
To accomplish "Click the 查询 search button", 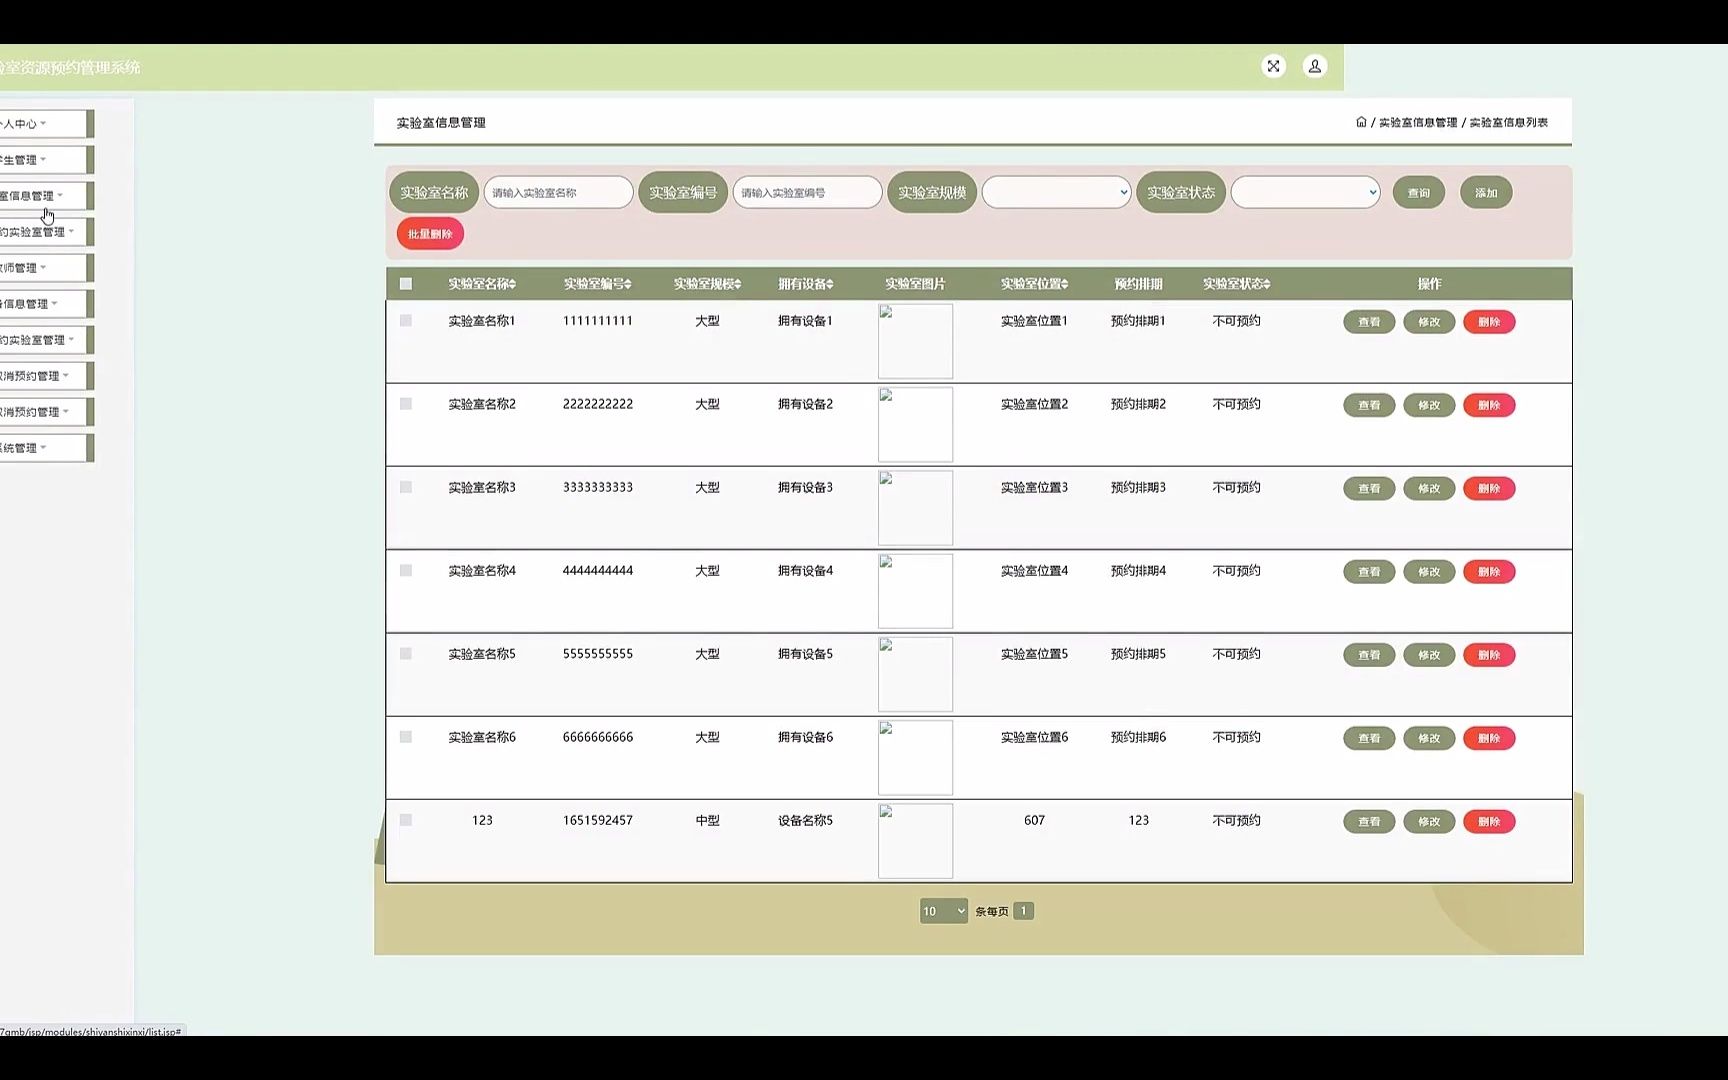I will 1419,193.
